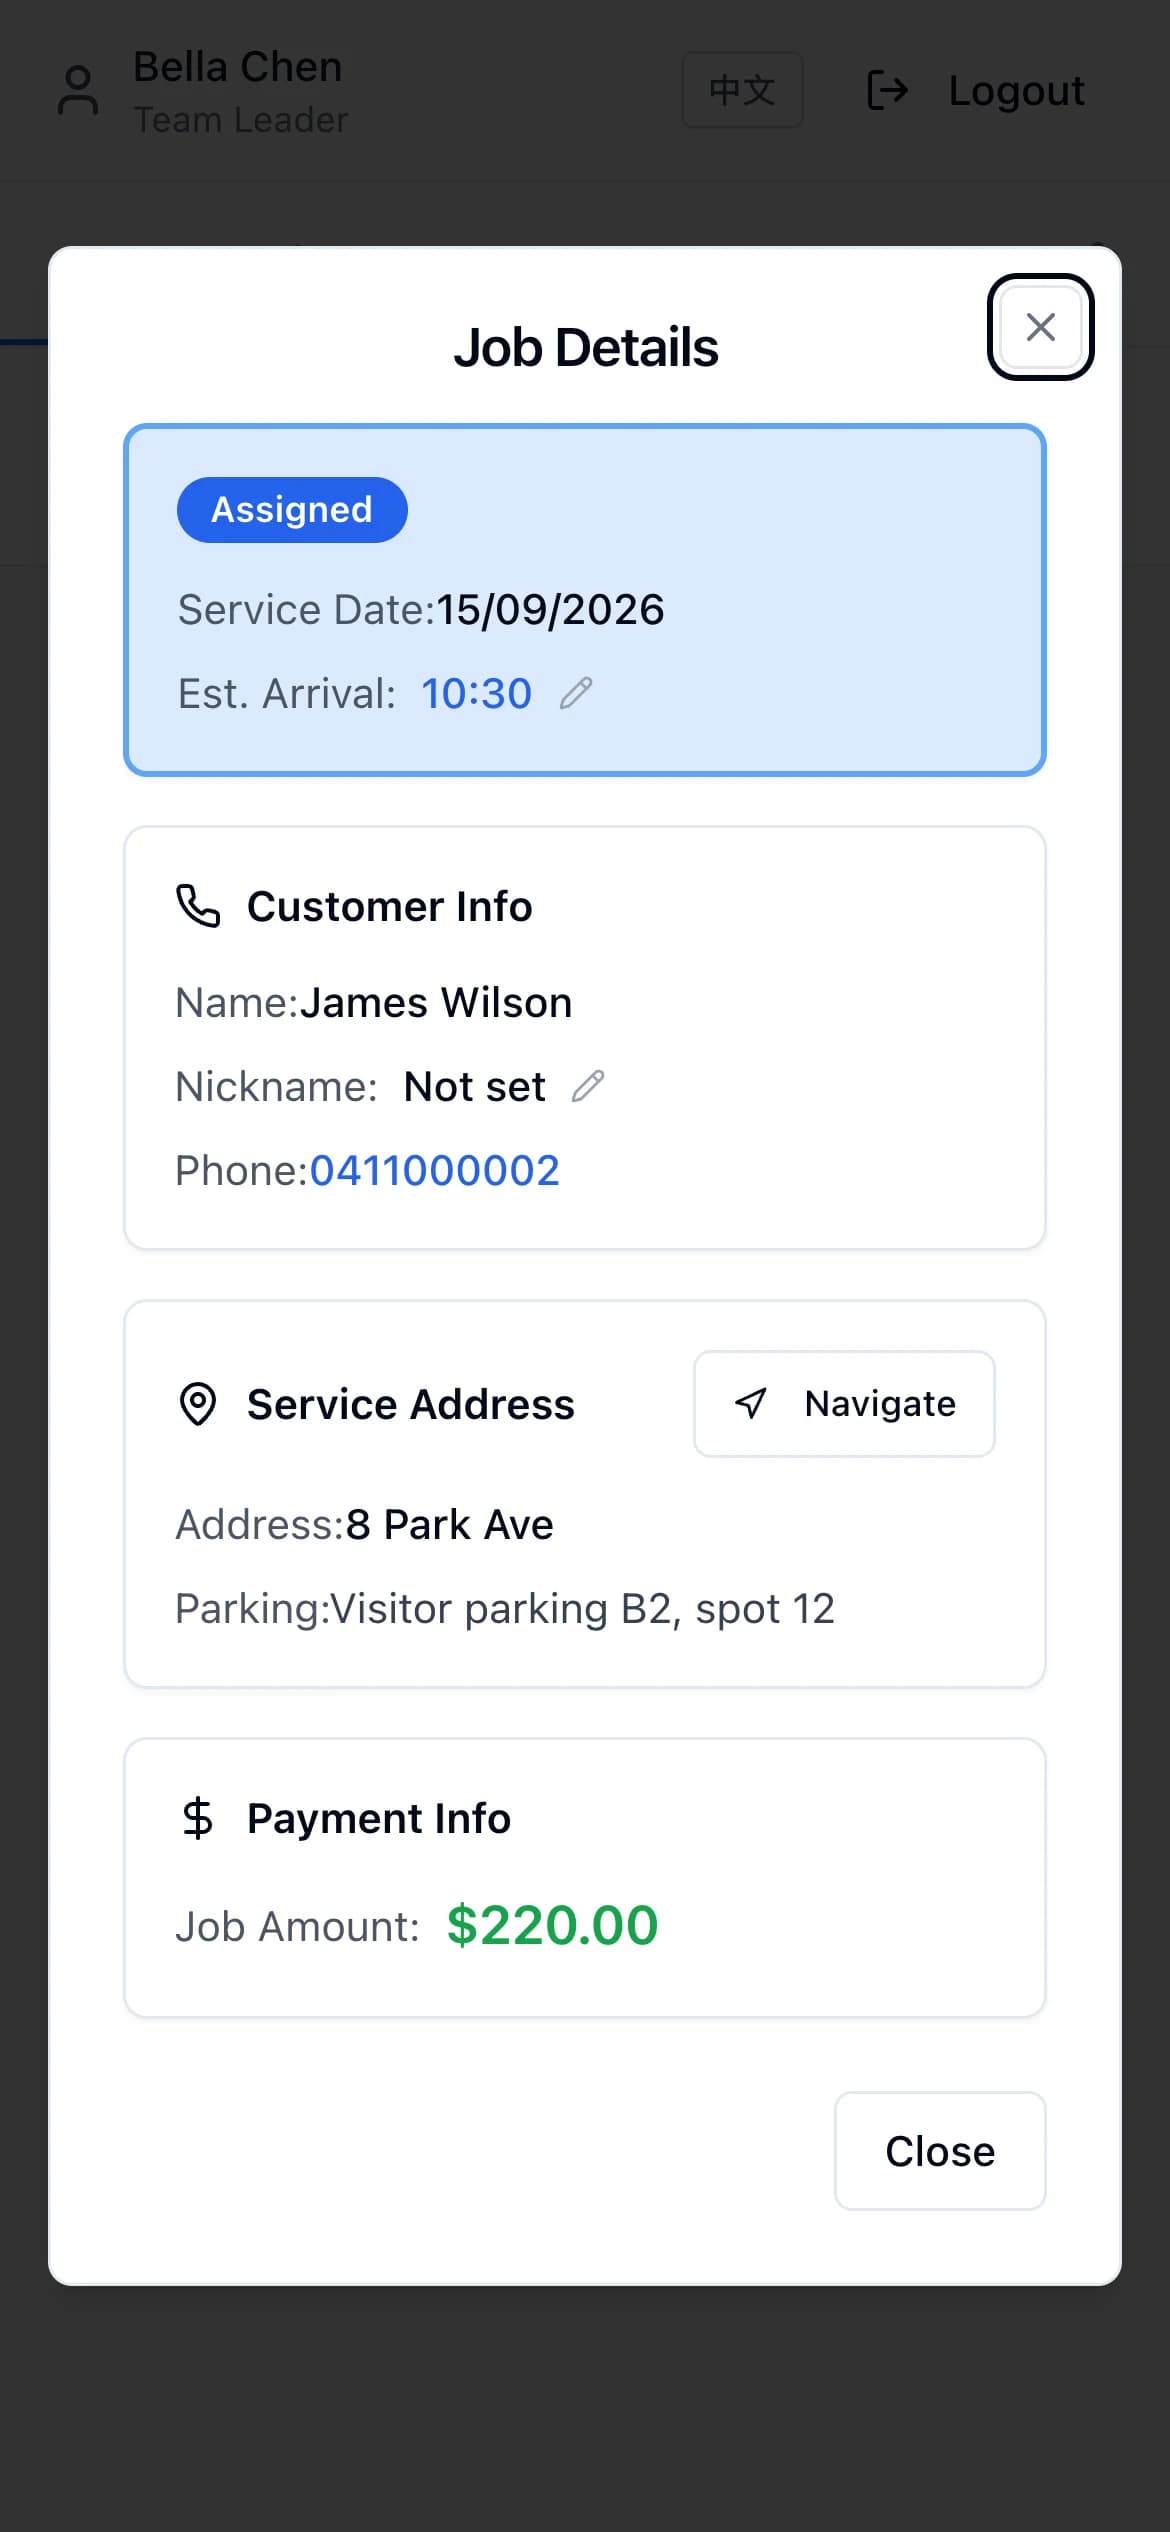
Task: Click the logout arrow icon
Action: (x=888, y=90)
